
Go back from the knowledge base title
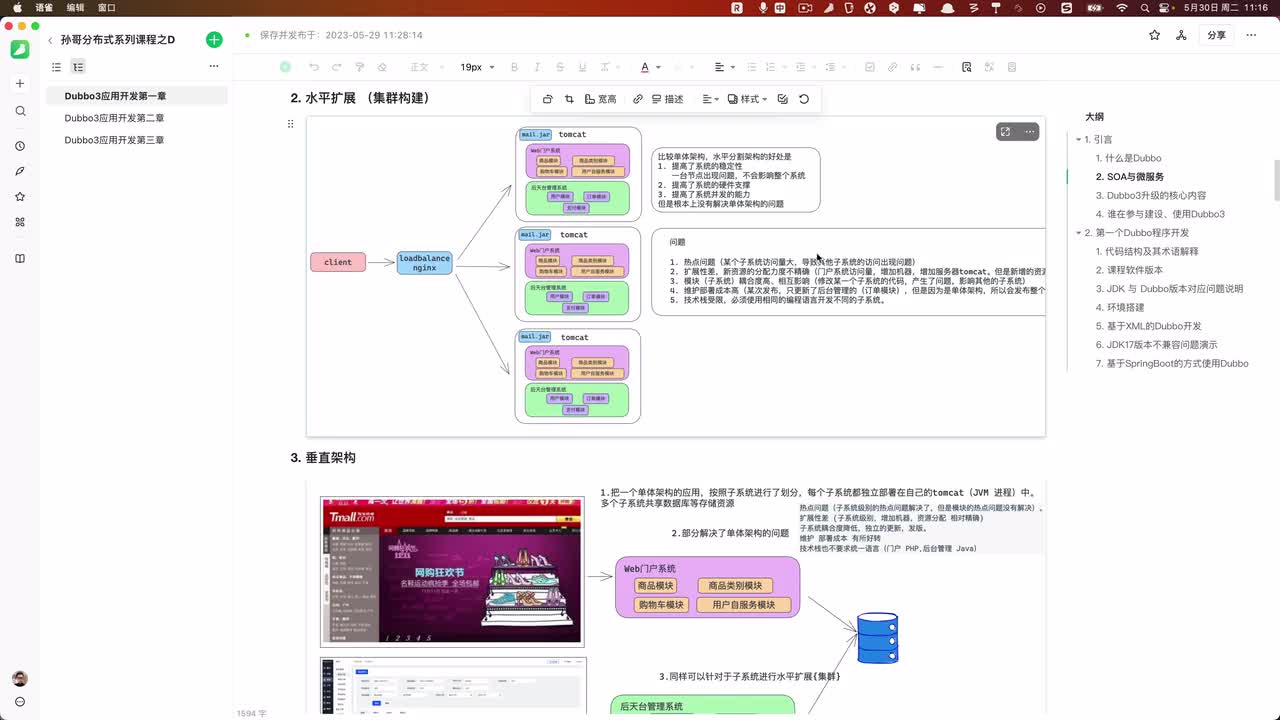point(50,41)
